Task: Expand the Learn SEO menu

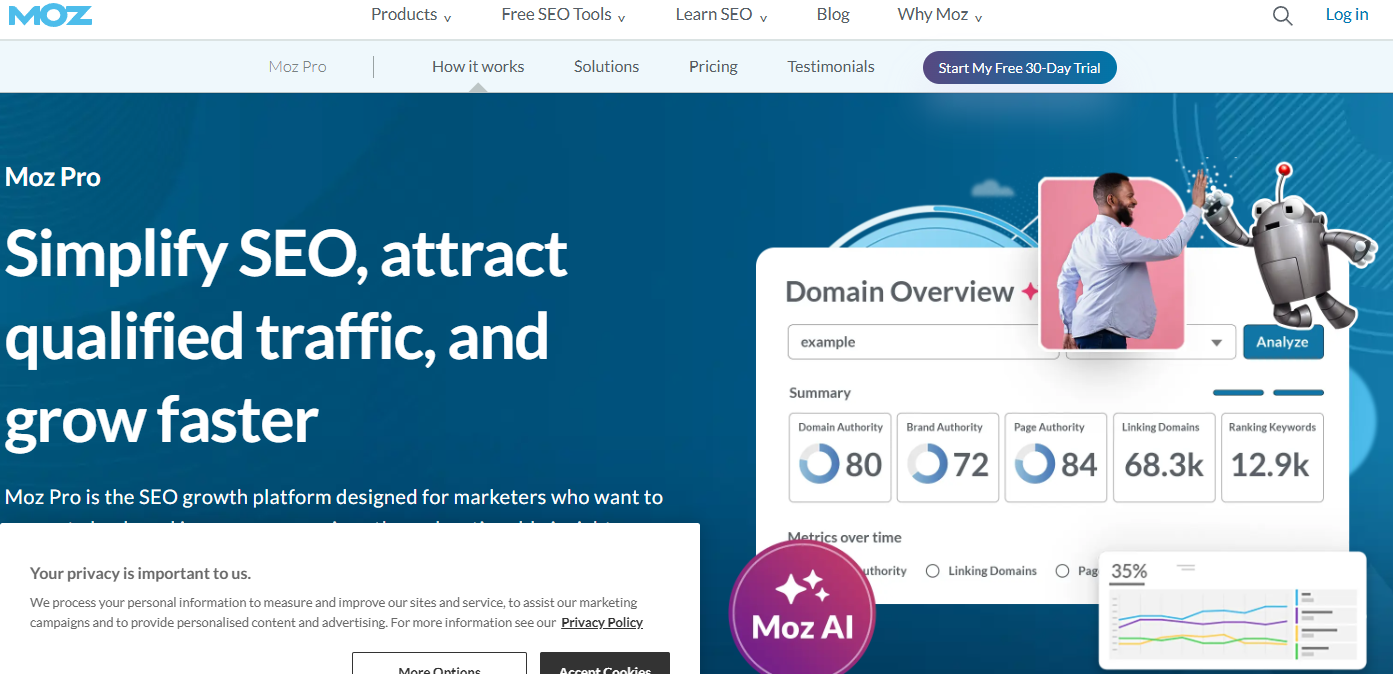Action: point(722,15)
